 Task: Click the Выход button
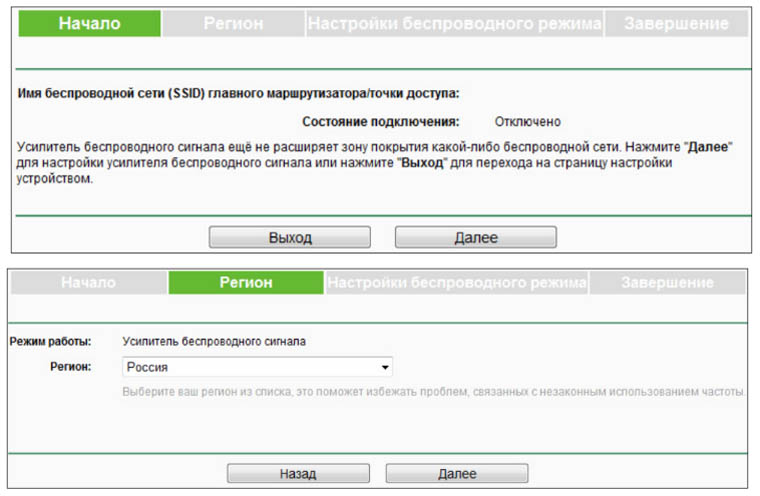tap(290, 238)
